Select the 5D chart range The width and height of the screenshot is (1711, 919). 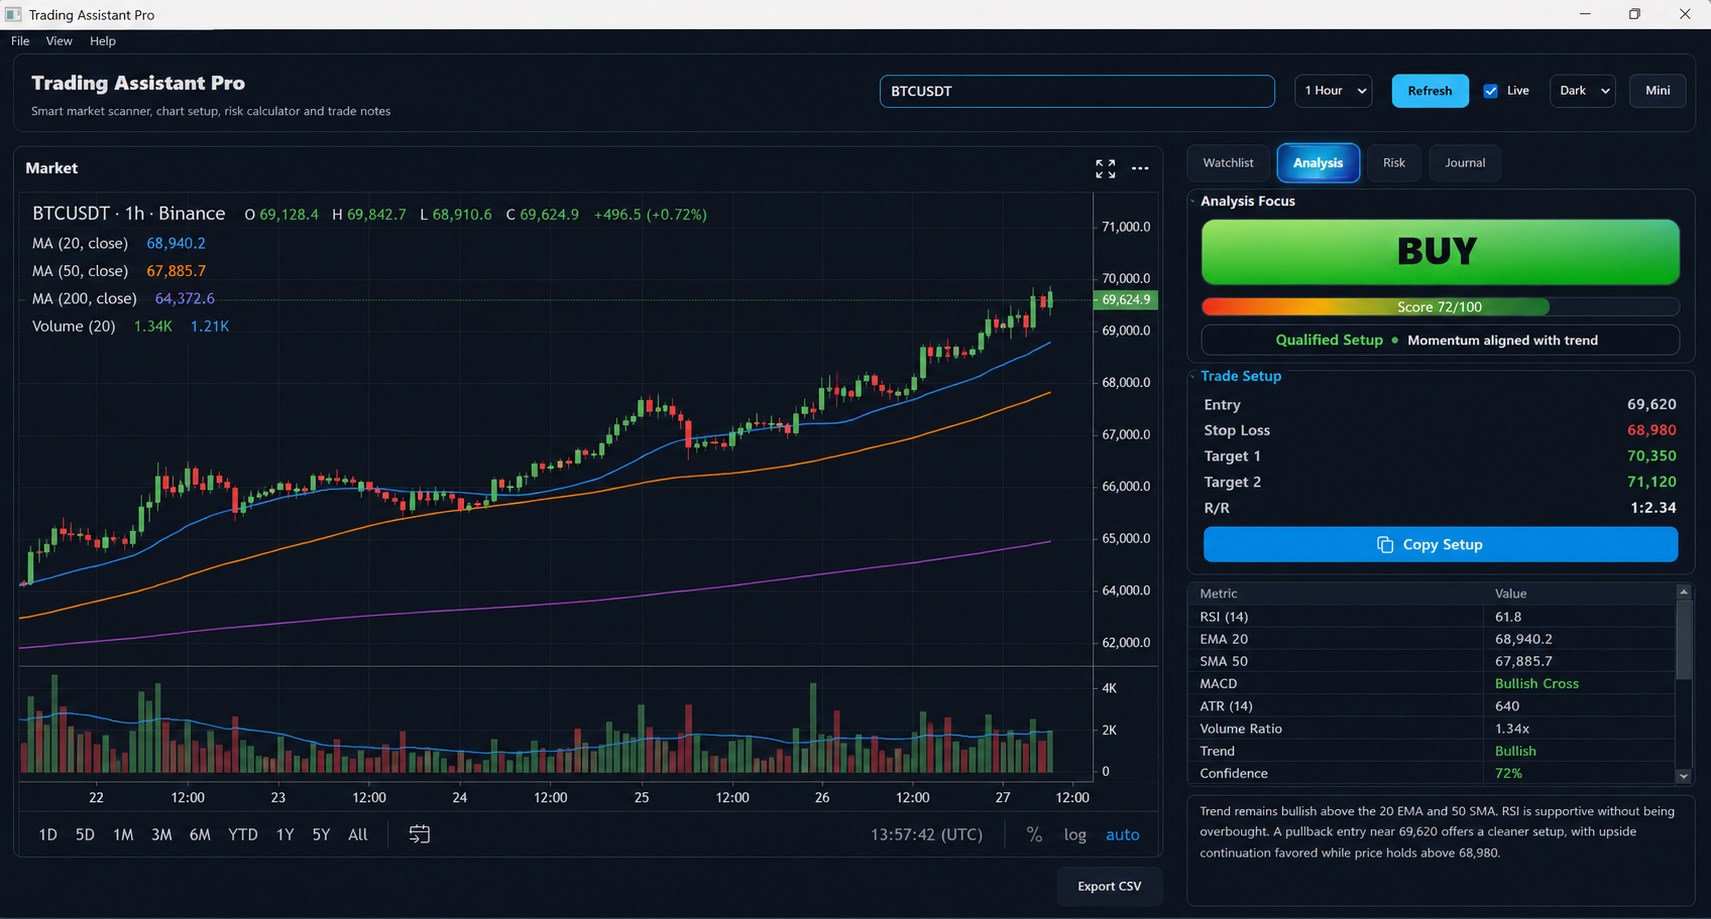[85, 834]
